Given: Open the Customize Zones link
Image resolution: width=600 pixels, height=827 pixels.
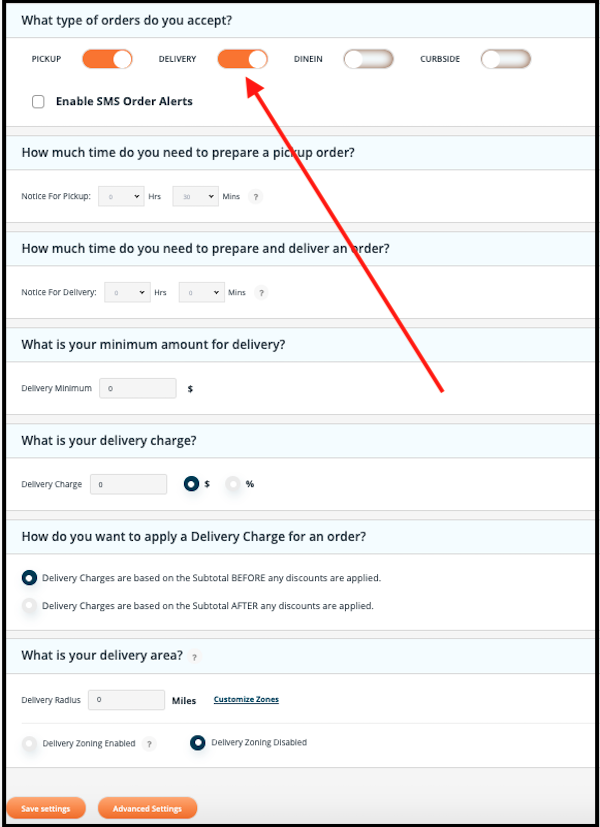Looking at the screenshot, I should click(245, 699).
